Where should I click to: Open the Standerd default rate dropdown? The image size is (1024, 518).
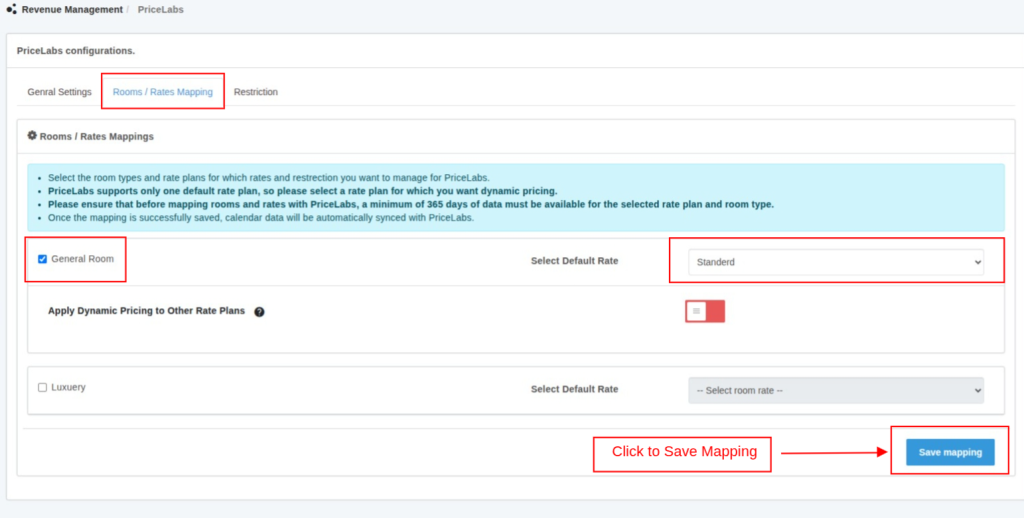coord(835,262)
